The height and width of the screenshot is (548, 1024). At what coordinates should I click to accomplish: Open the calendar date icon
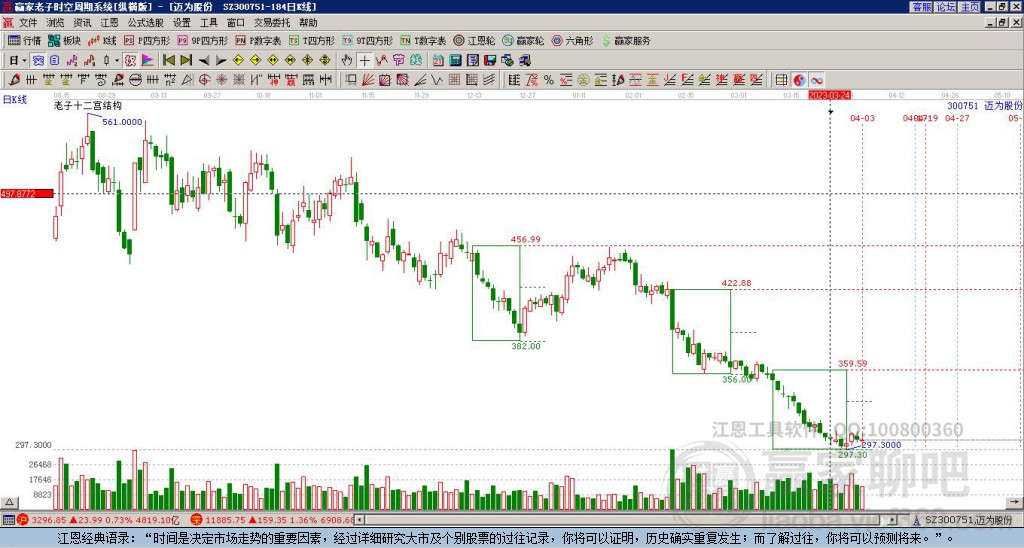click(438, 60)
